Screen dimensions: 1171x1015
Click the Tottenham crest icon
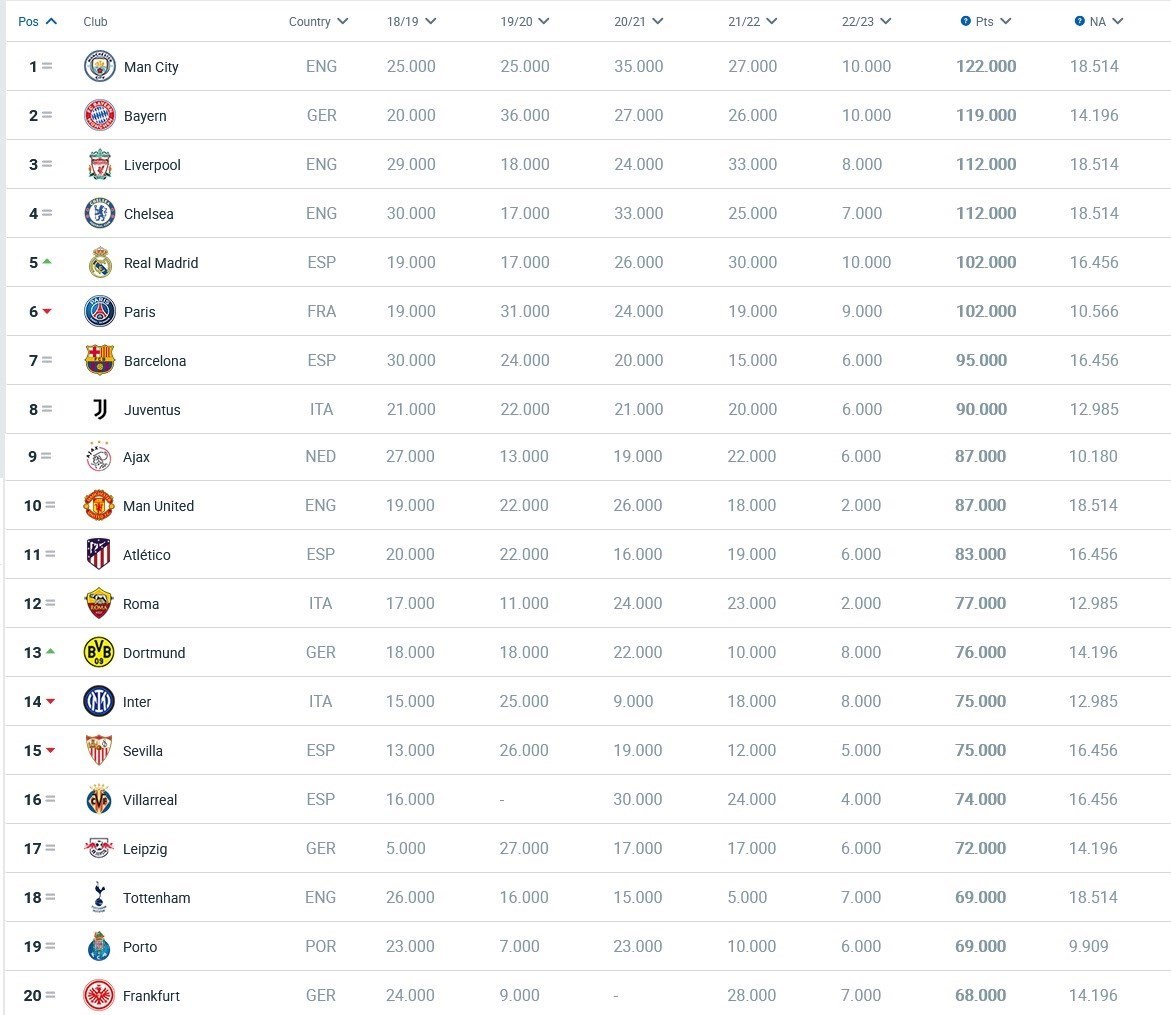coord(99,897)
